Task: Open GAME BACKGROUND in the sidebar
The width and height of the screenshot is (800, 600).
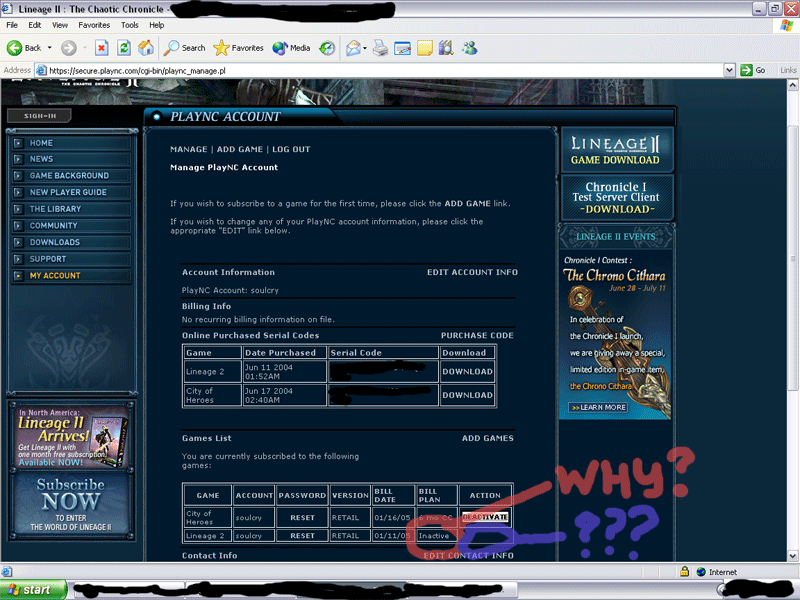Action: pos(71,176)
